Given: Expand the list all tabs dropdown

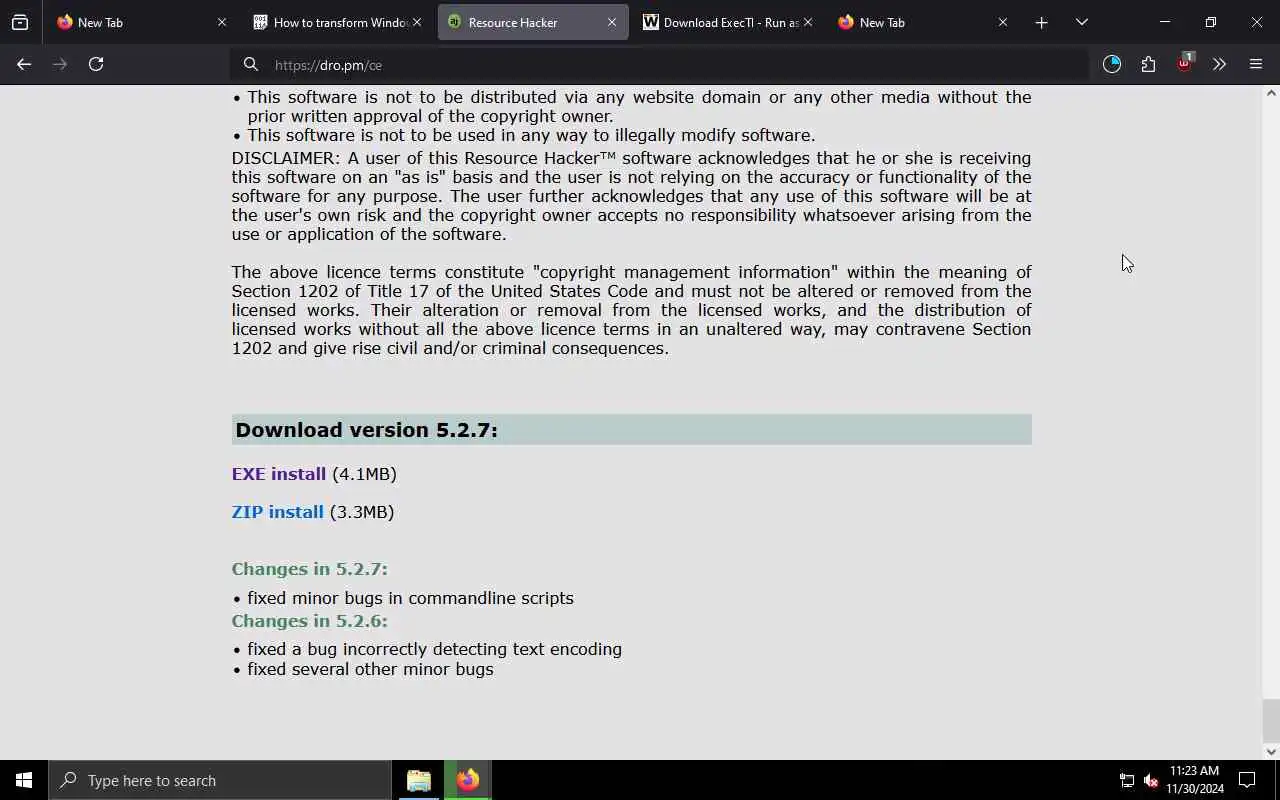Looking at the screenshot, I should [x=1082, y=22].
